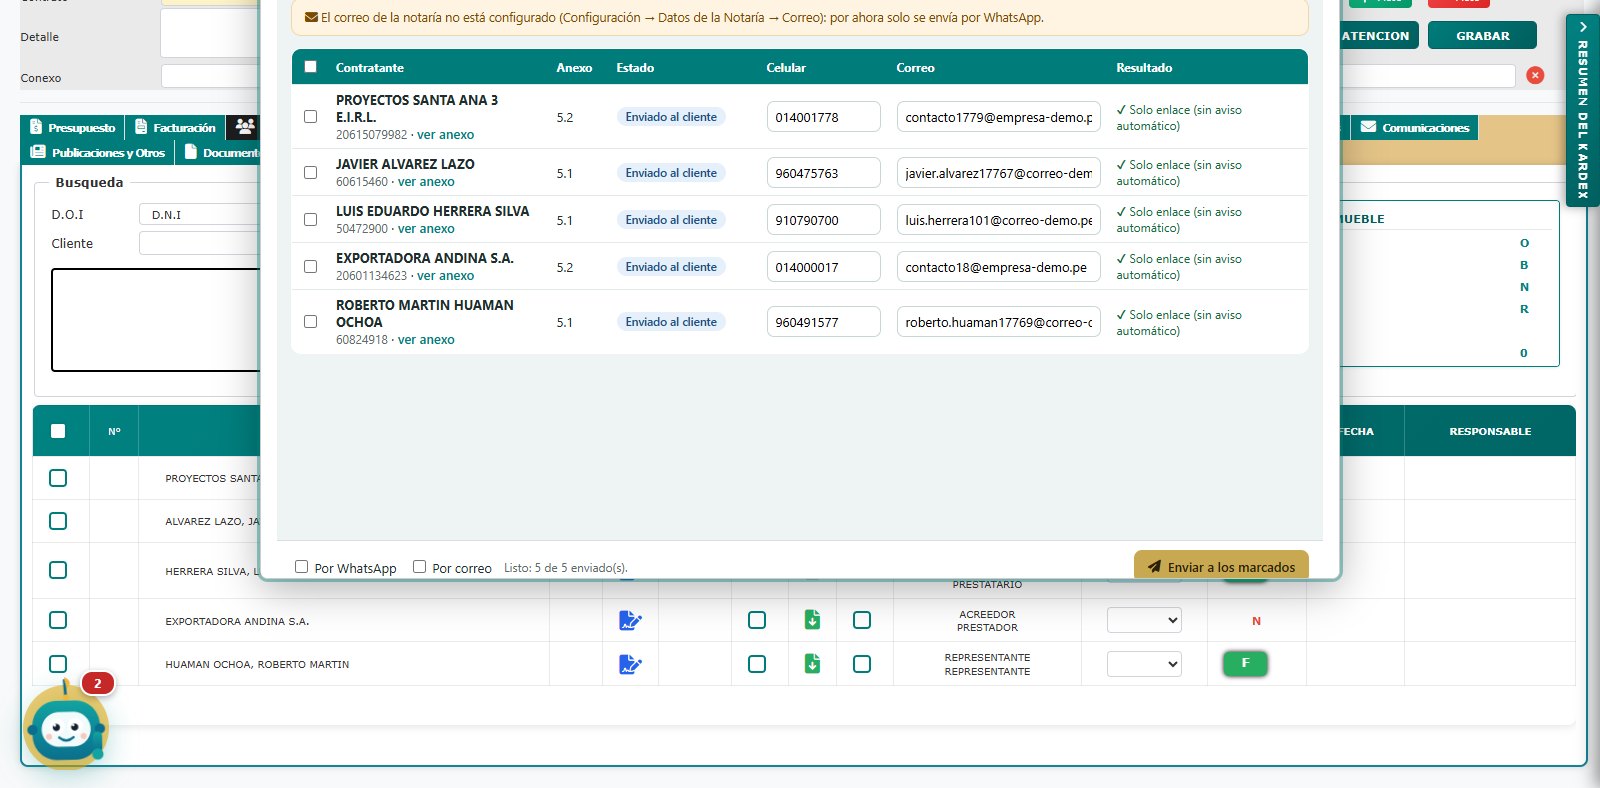Open ver anexo link for Roberto Martin Huaman Ochoa
The image size is (1600, 788).
[426, 340]
